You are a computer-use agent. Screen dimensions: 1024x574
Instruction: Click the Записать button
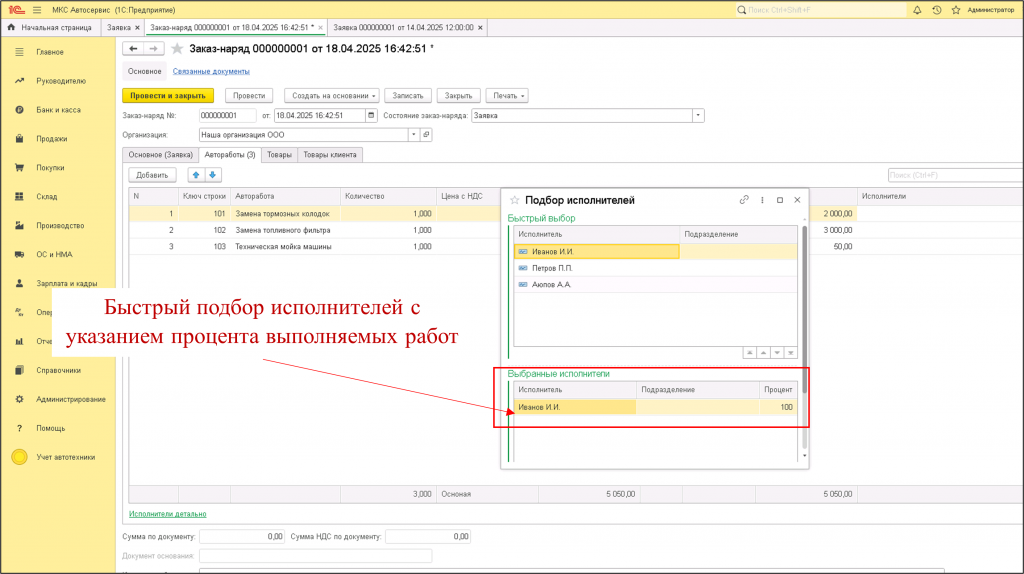pyautogui.click(x=408, y=95)
